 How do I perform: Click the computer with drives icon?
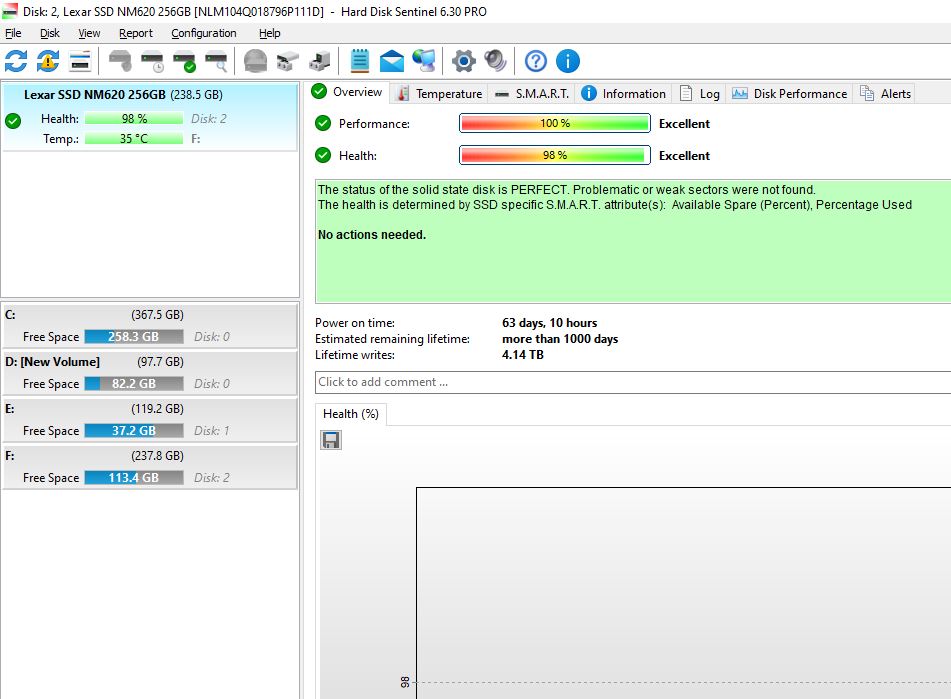(320, 61)
